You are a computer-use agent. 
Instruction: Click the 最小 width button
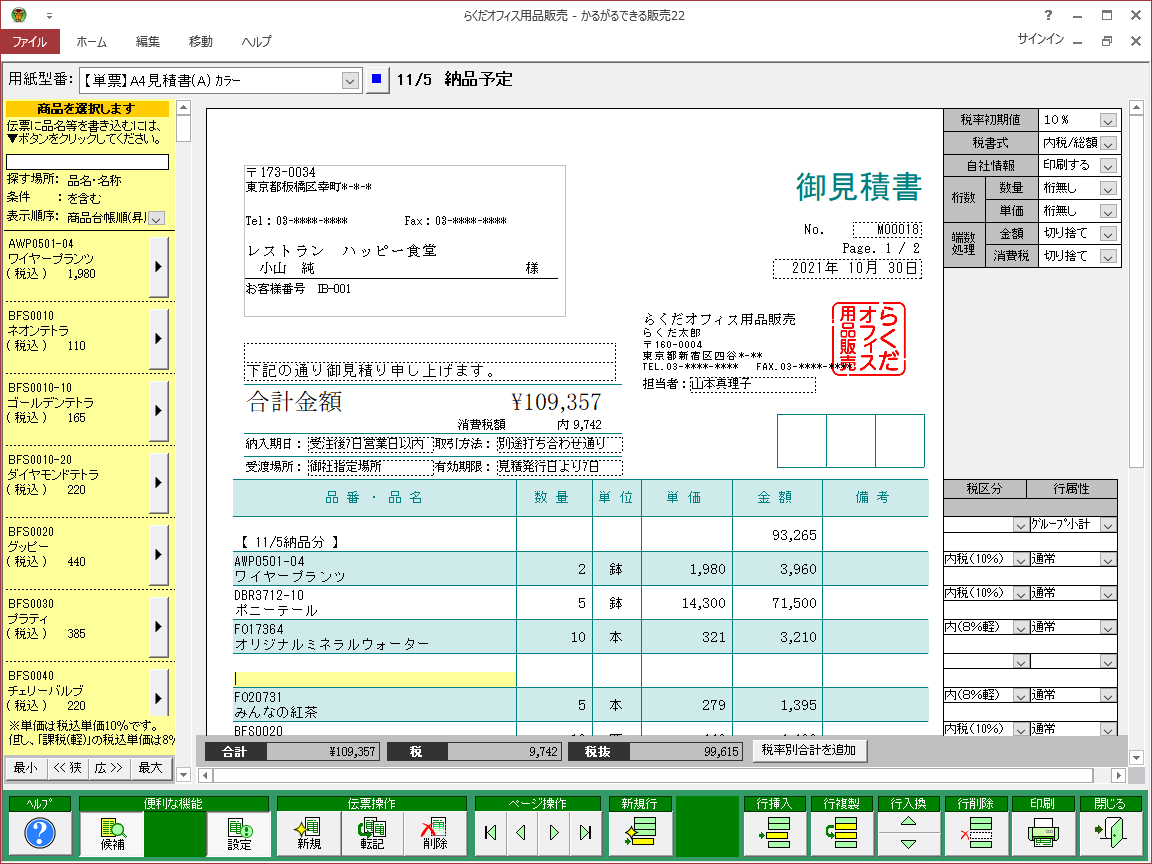(x=26, y=768)
